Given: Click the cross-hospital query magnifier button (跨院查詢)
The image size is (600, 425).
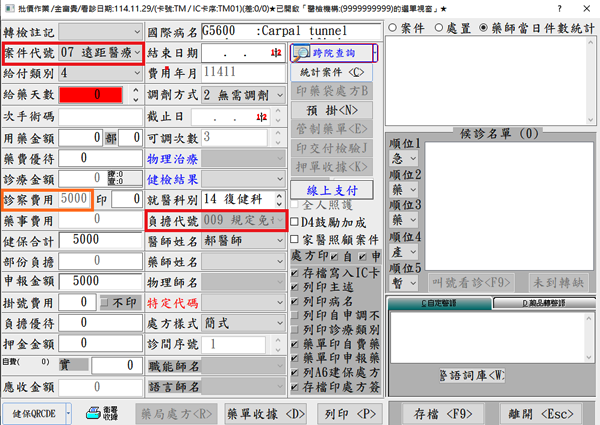Looking at the screenshot, I should [332, 52].
